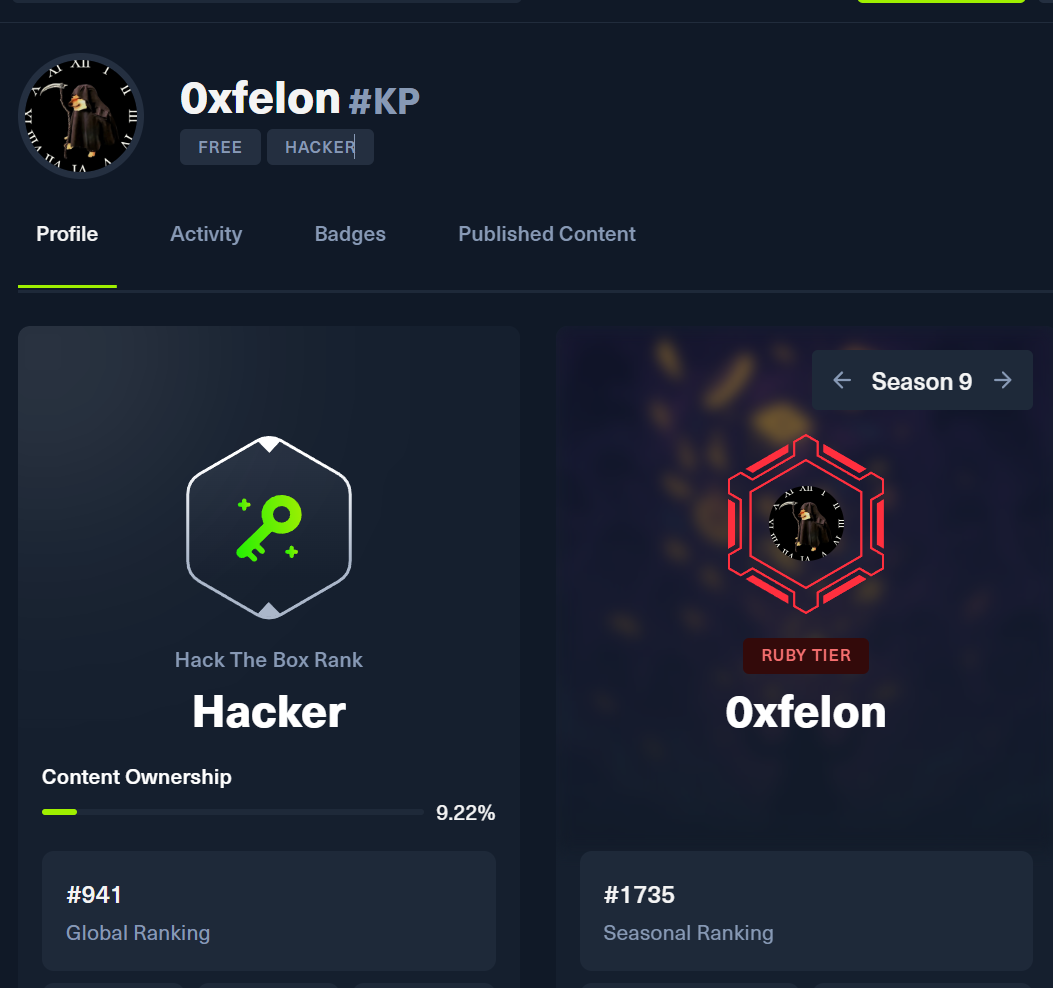1053x988 pixels.
Task: Open the #1735 Seasonal Ranking card
Action: click(x=806, y=911)
